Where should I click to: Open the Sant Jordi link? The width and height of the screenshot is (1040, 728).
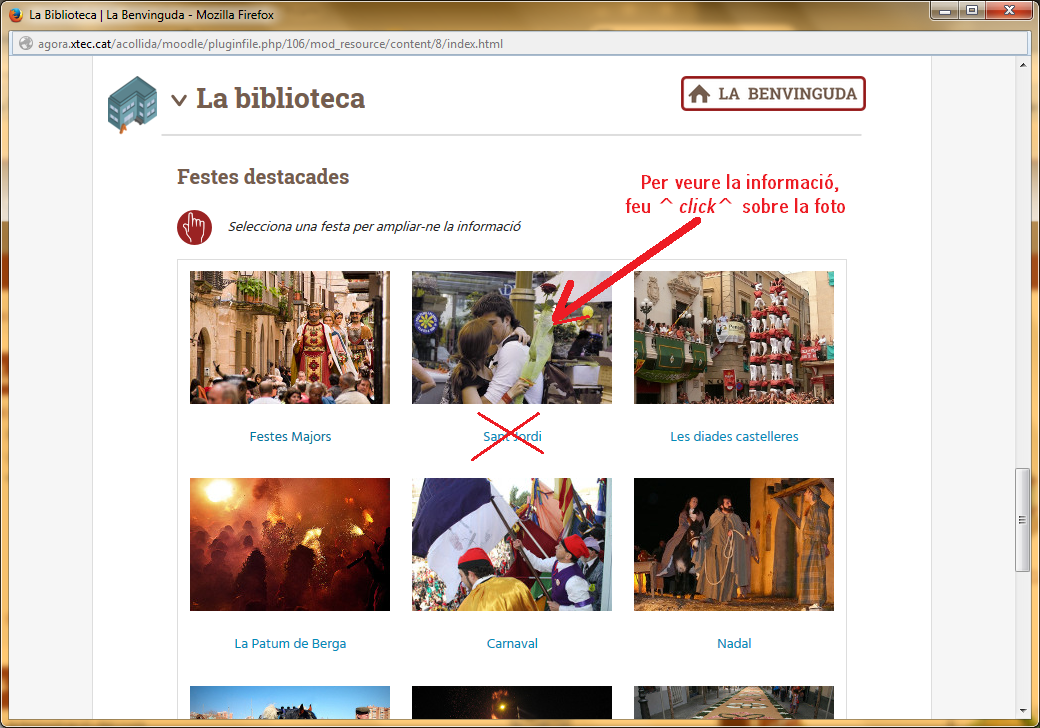tap(512, 437)
